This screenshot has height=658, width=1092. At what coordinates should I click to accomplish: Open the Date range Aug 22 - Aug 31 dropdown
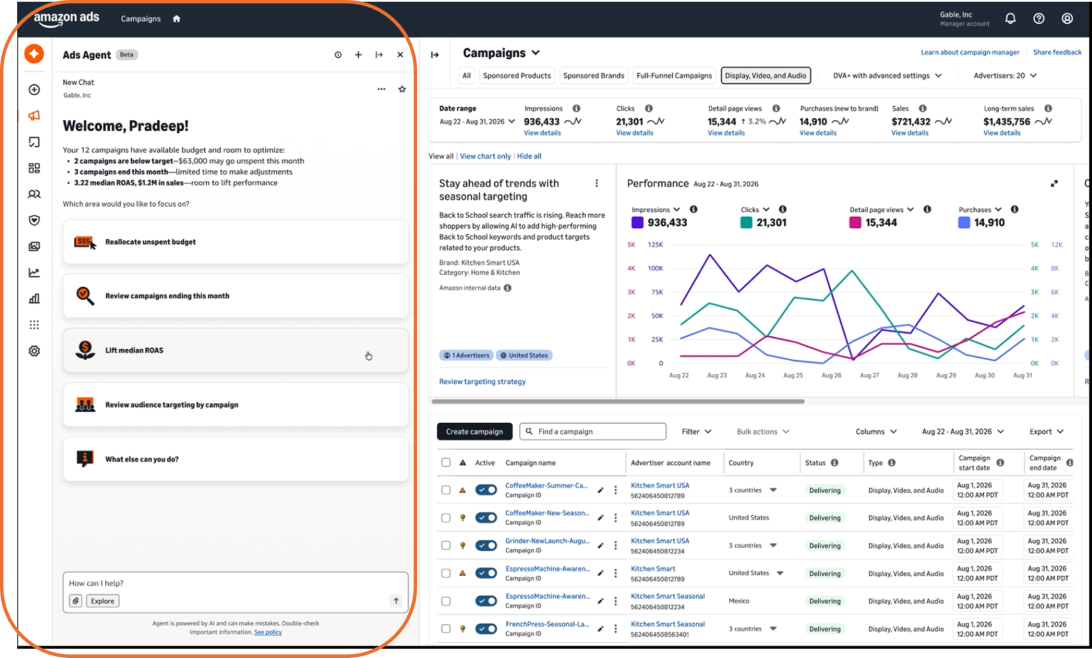tap(477, 121)
